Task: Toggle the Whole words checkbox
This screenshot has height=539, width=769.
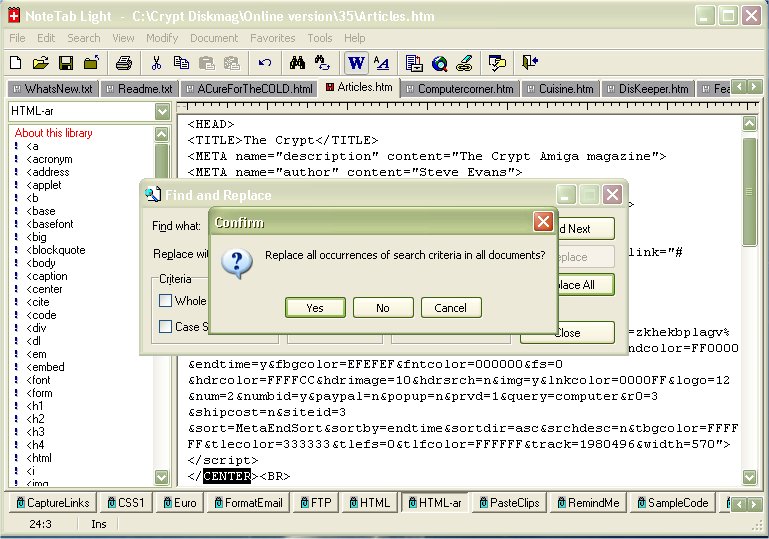Action: pos(166,300)
